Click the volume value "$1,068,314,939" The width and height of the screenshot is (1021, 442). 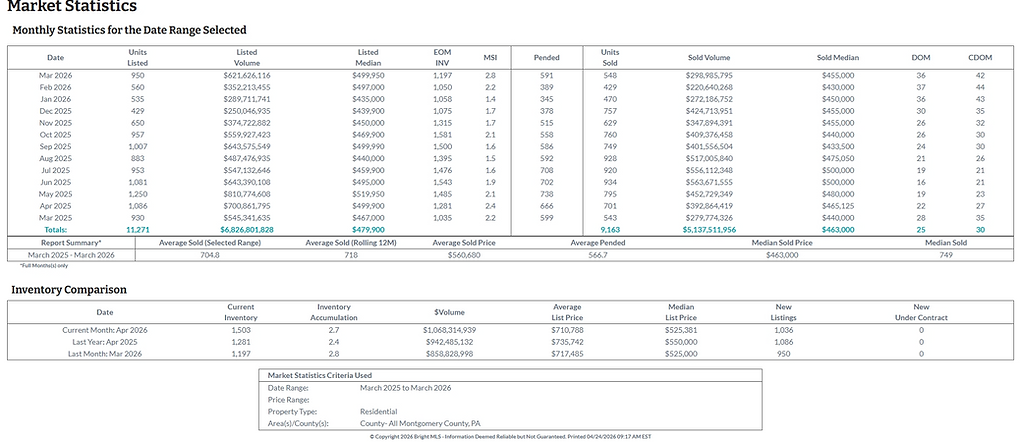tap(449, 330)
